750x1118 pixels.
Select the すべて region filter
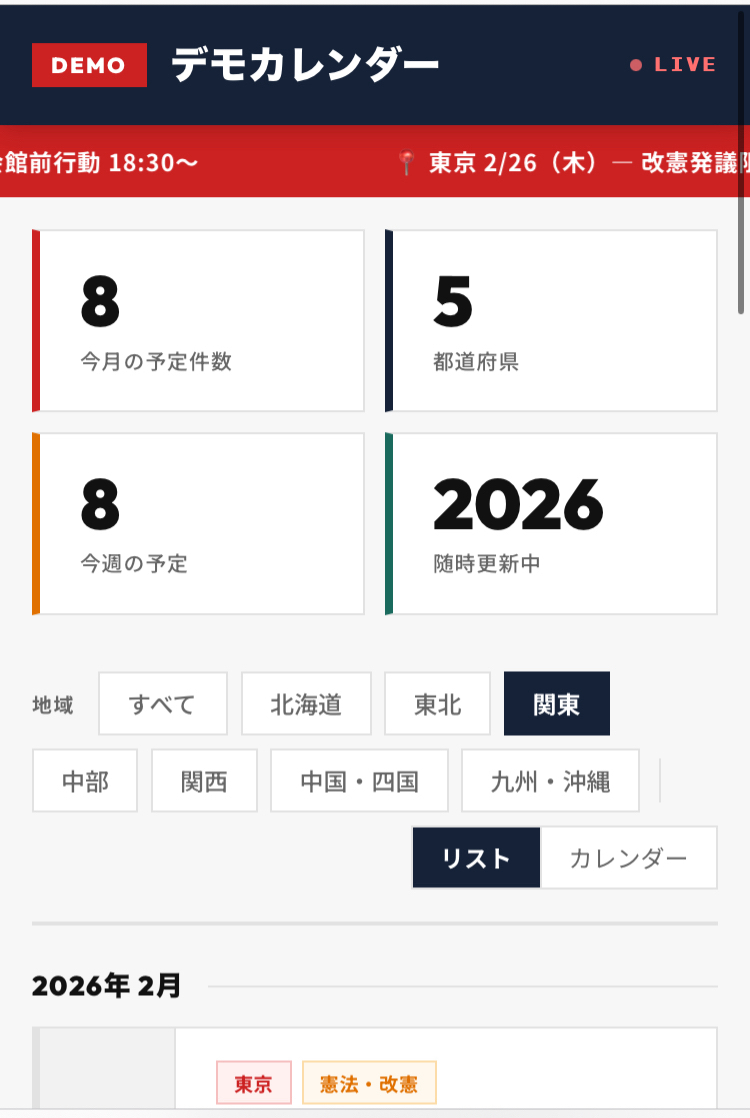tap(163, 704)
